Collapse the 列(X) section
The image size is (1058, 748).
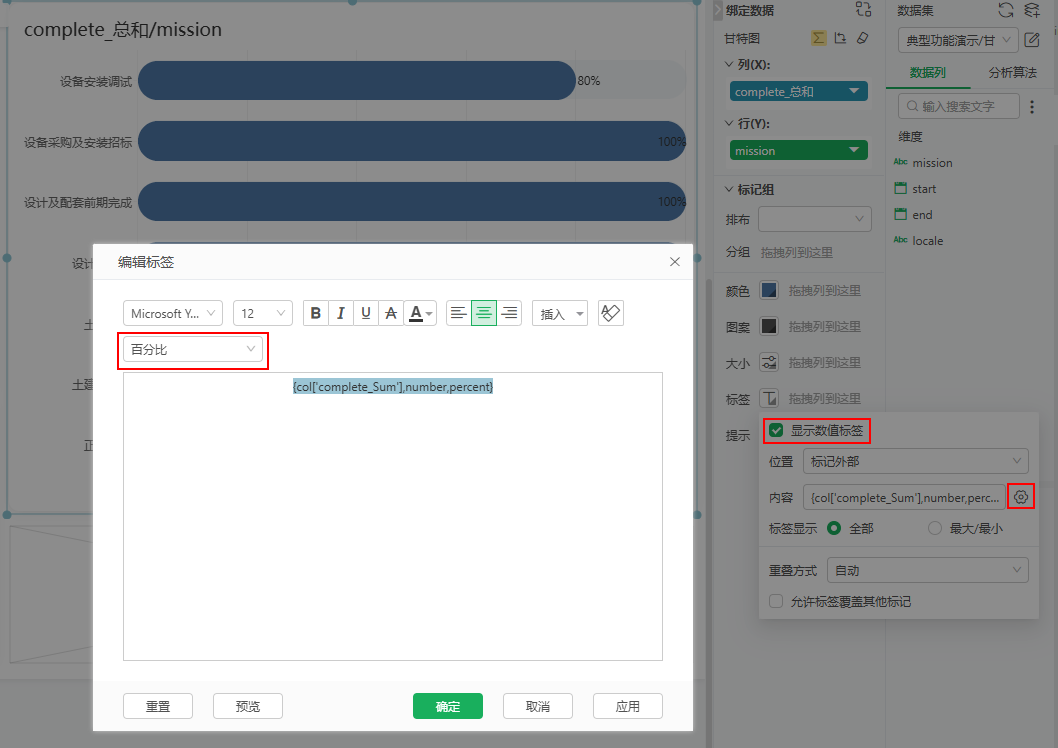(x=729, y=64)
